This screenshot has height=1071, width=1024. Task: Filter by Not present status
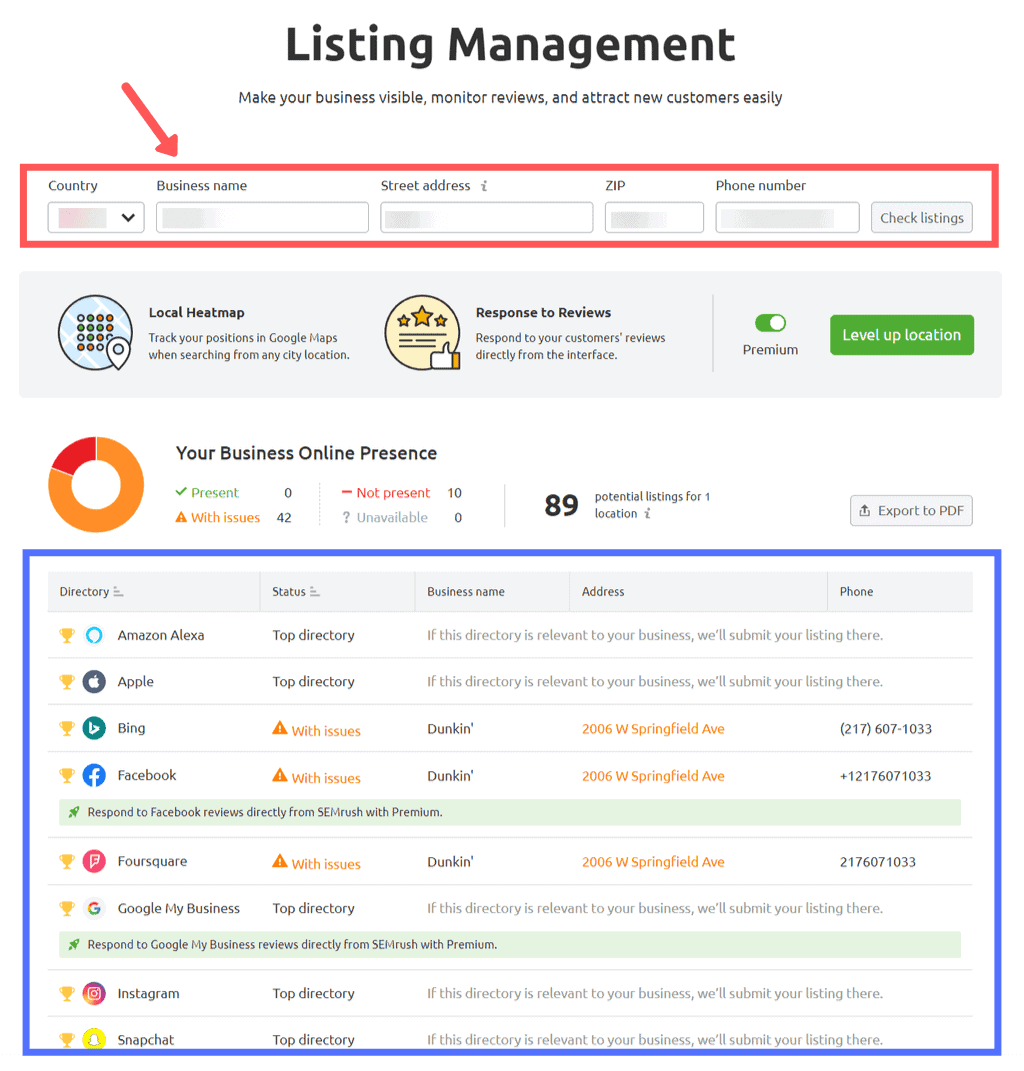tap(393, 492)
